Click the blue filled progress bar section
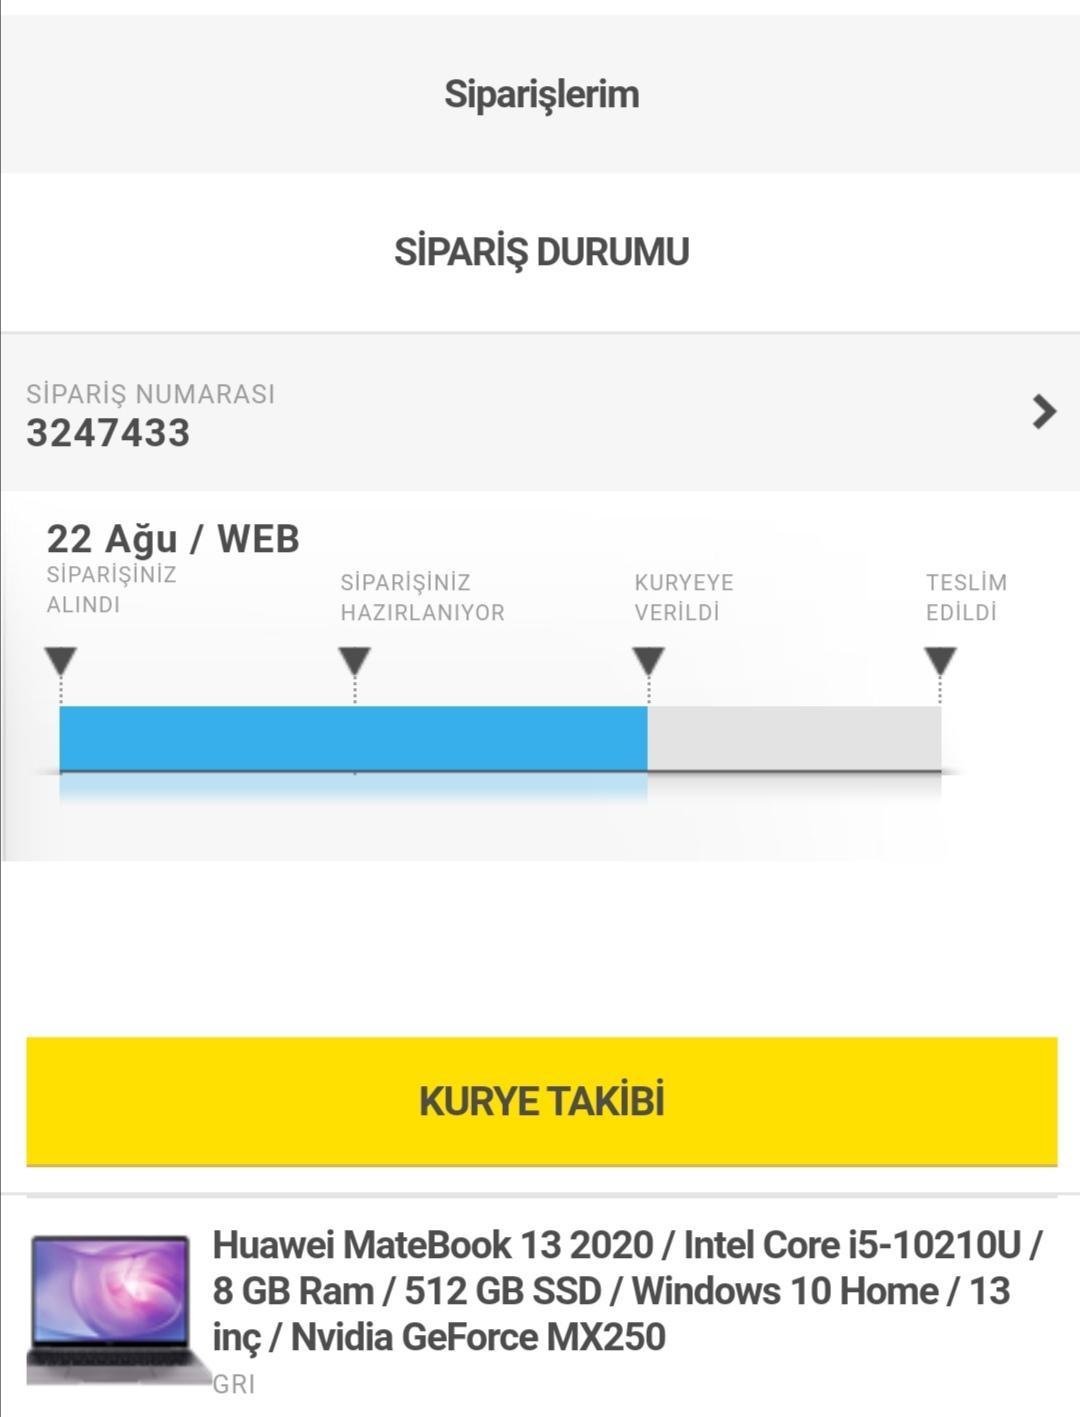 click(x=354, y=739)
